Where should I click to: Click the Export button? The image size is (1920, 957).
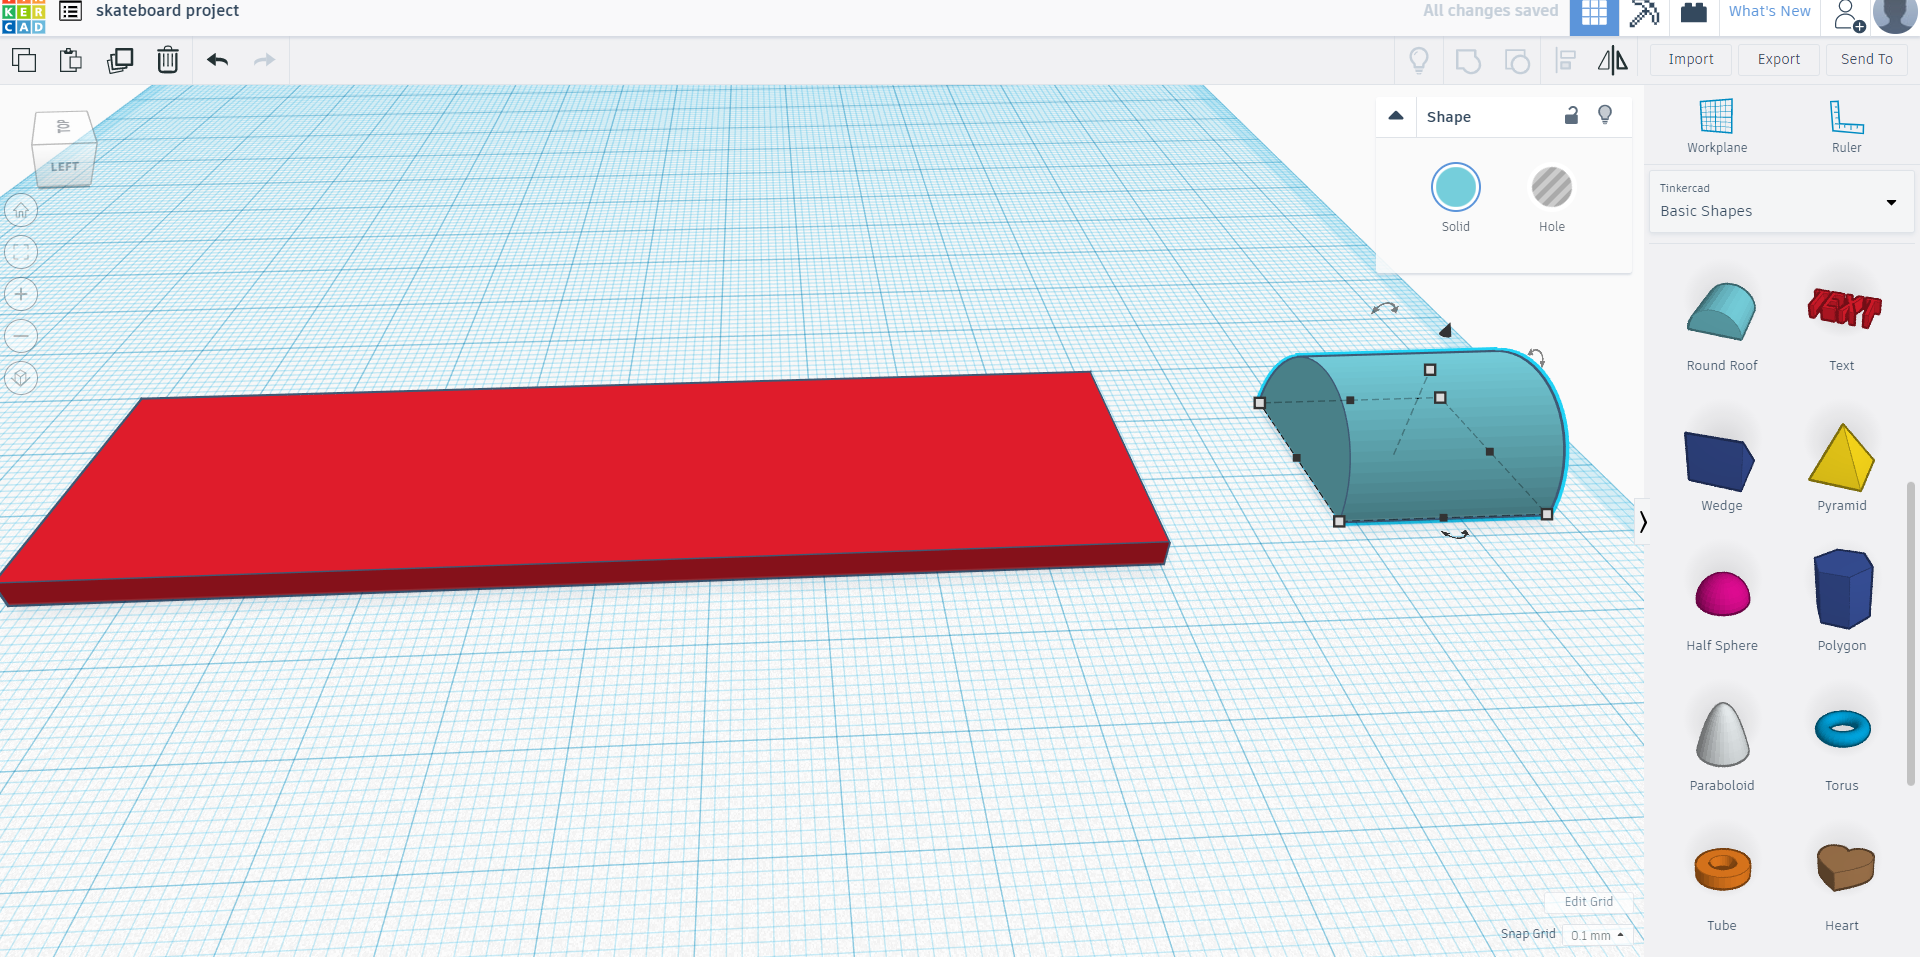point(1779,60)
